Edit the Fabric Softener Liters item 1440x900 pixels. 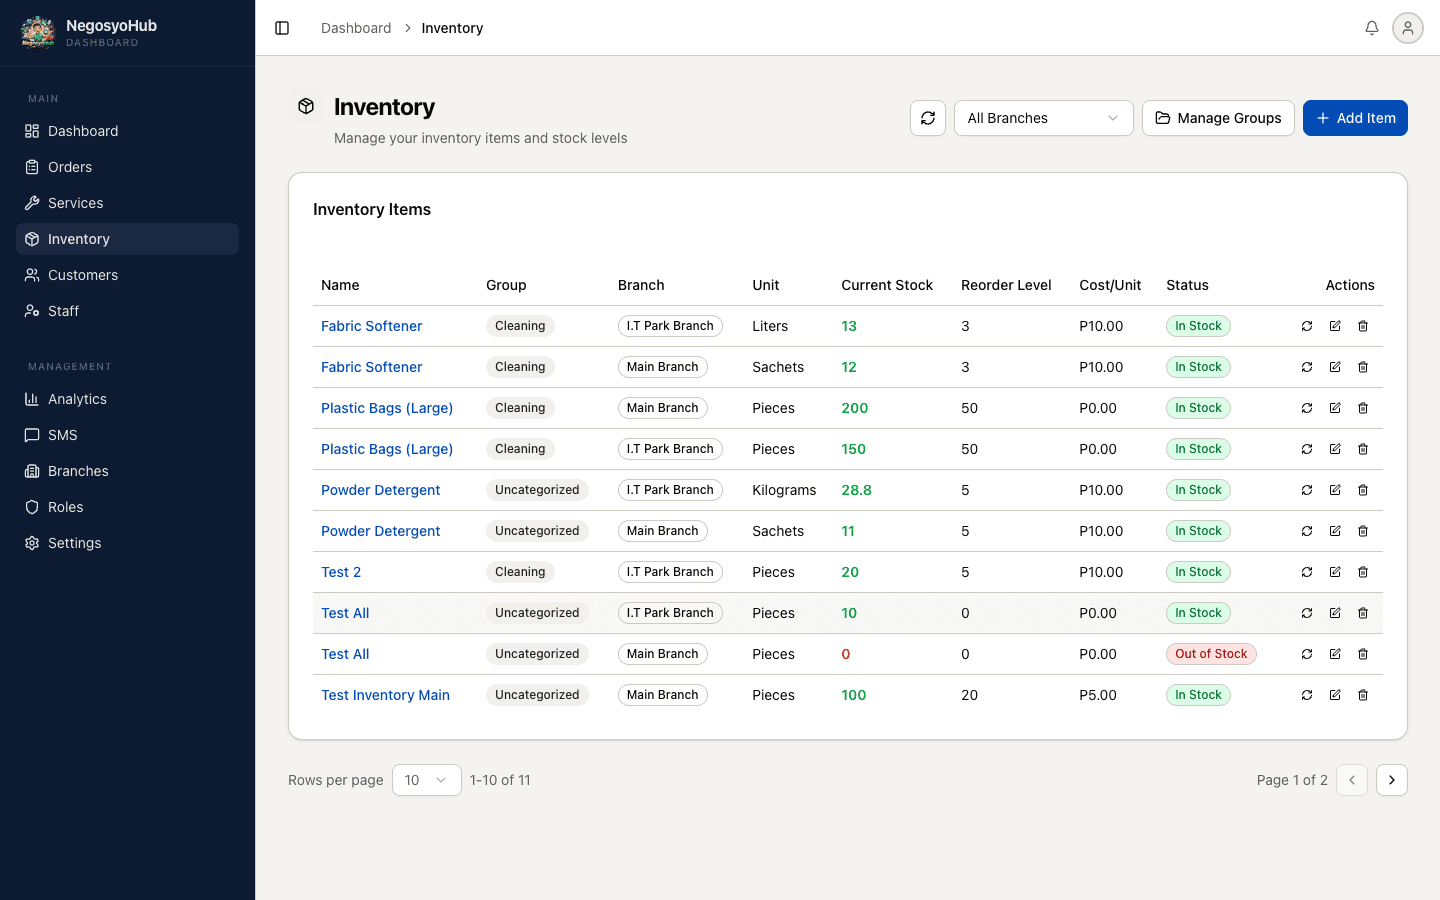(x=1335, y=326)
